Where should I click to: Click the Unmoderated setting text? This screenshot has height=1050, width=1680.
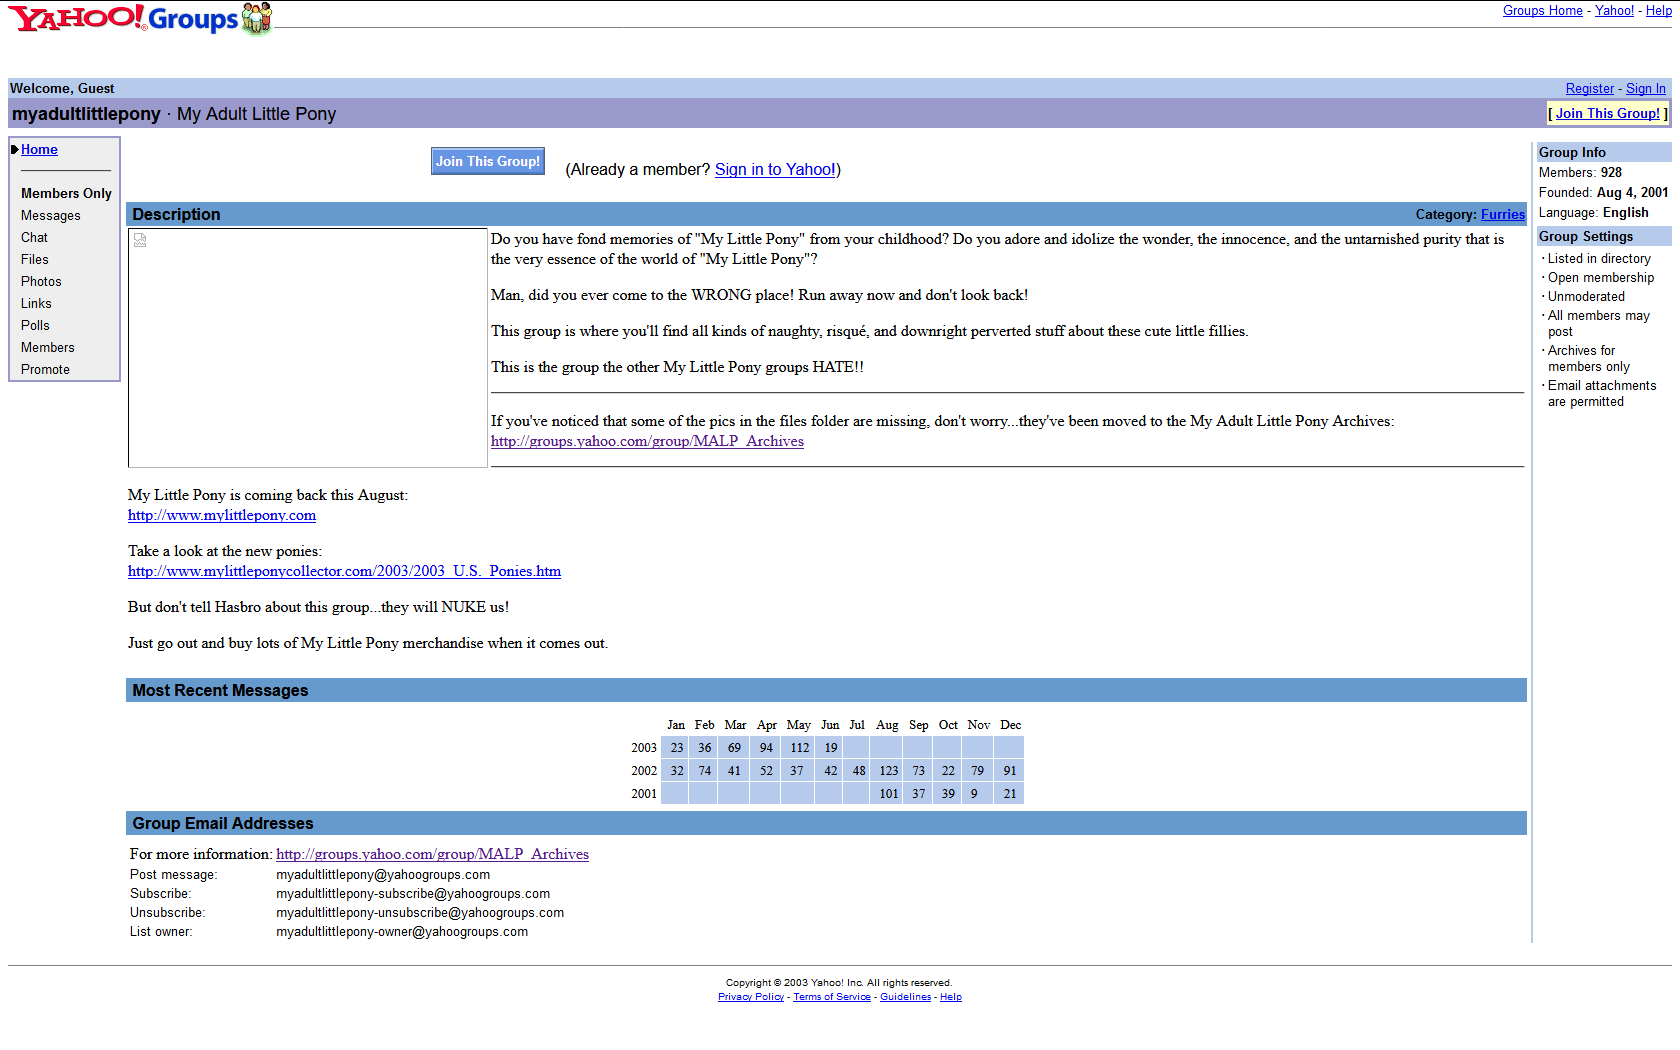(x=1586, y=297)
